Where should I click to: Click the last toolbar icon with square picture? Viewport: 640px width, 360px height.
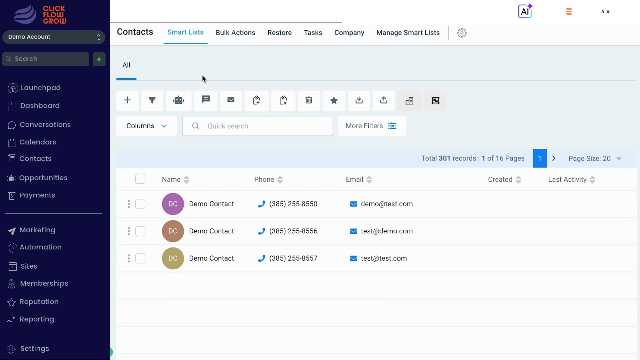click(x=436, y=100)
